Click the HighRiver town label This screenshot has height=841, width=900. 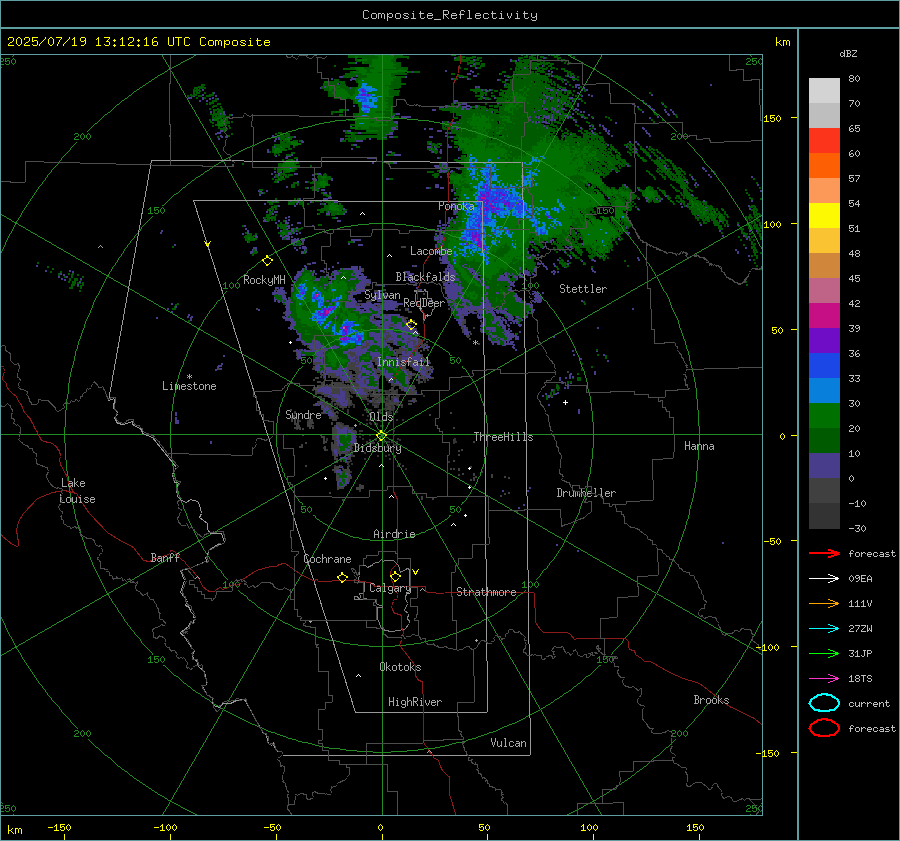pyautogui.click(x=415, y=702)
